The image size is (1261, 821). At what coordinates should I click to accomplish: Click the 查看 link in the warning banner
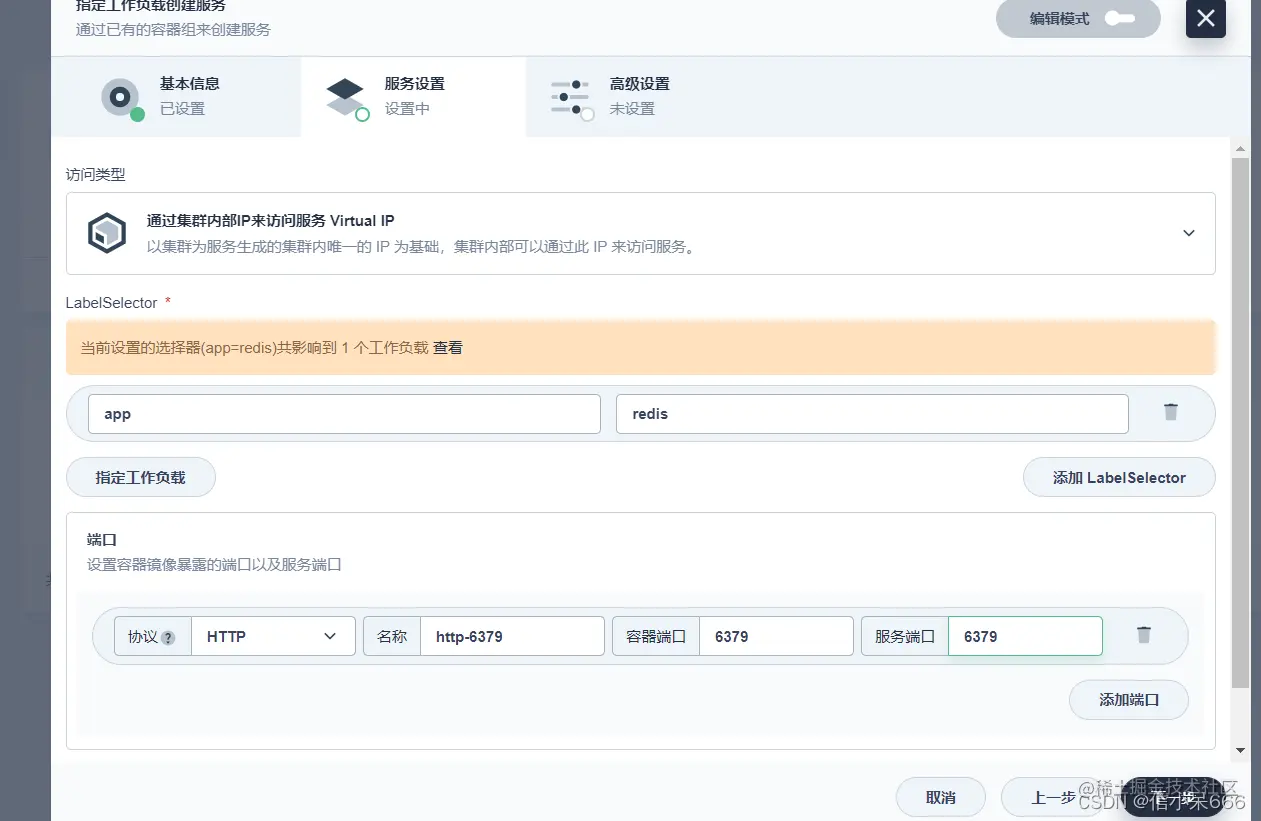point(447,347)
